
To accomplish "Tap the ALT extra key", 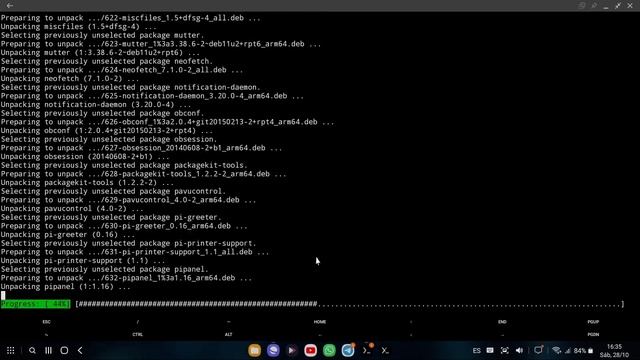I will tap(229, 334).
